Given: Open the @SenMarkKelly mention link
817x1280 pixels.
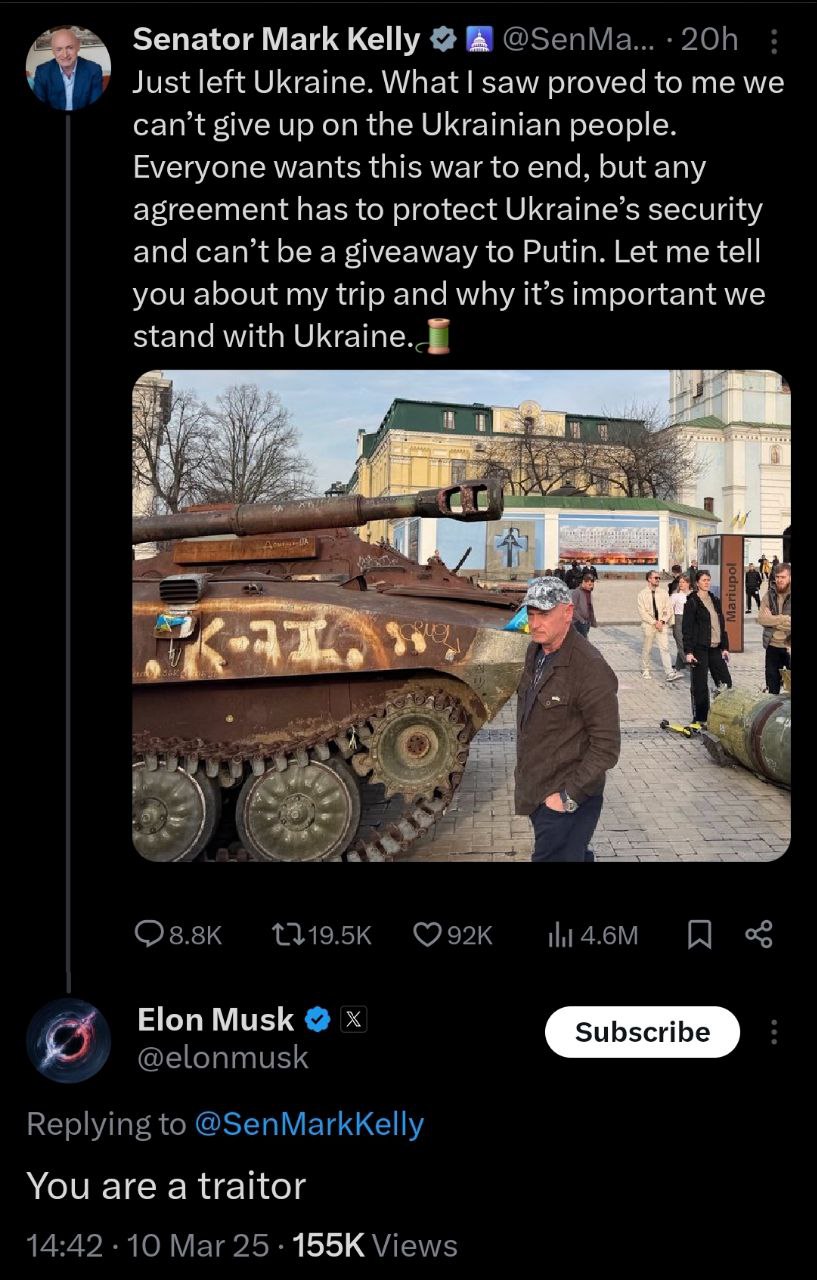Looking at the screenshot, I should (308, 1124).
